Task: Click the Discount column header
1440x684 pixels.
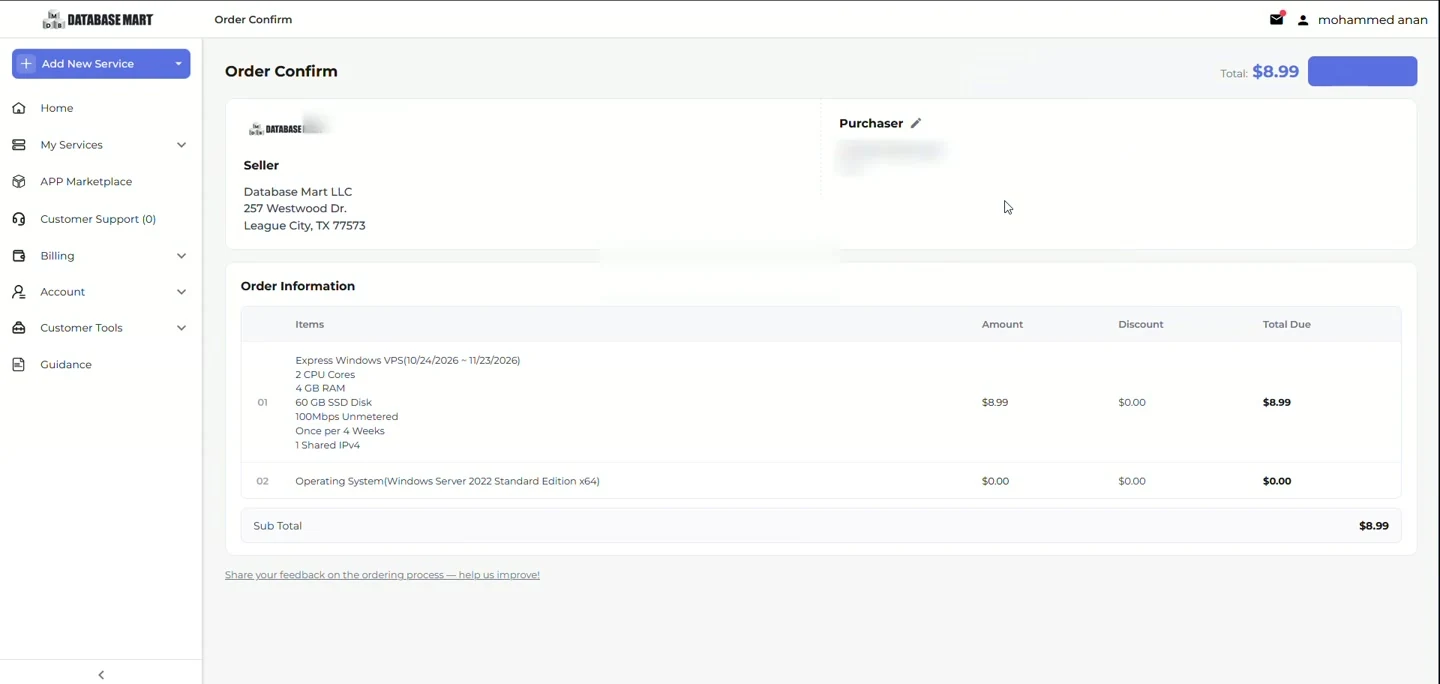Action: coord(1141,325)
